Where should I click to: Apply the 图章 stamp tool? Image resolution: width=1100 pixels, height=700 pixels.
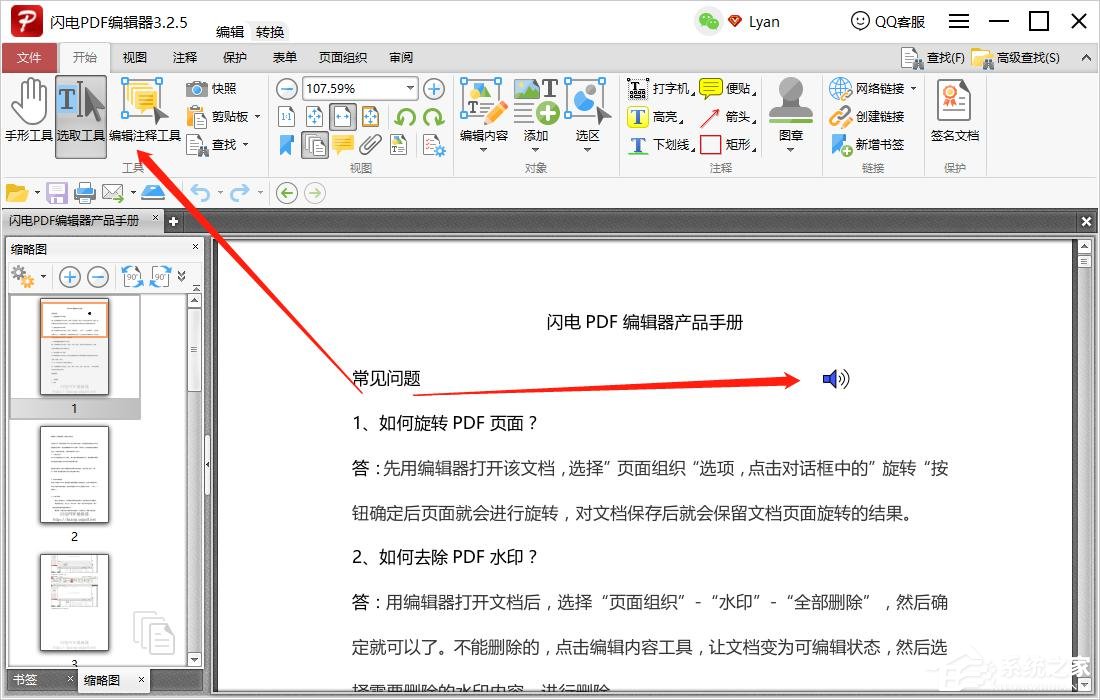point(790,110)
